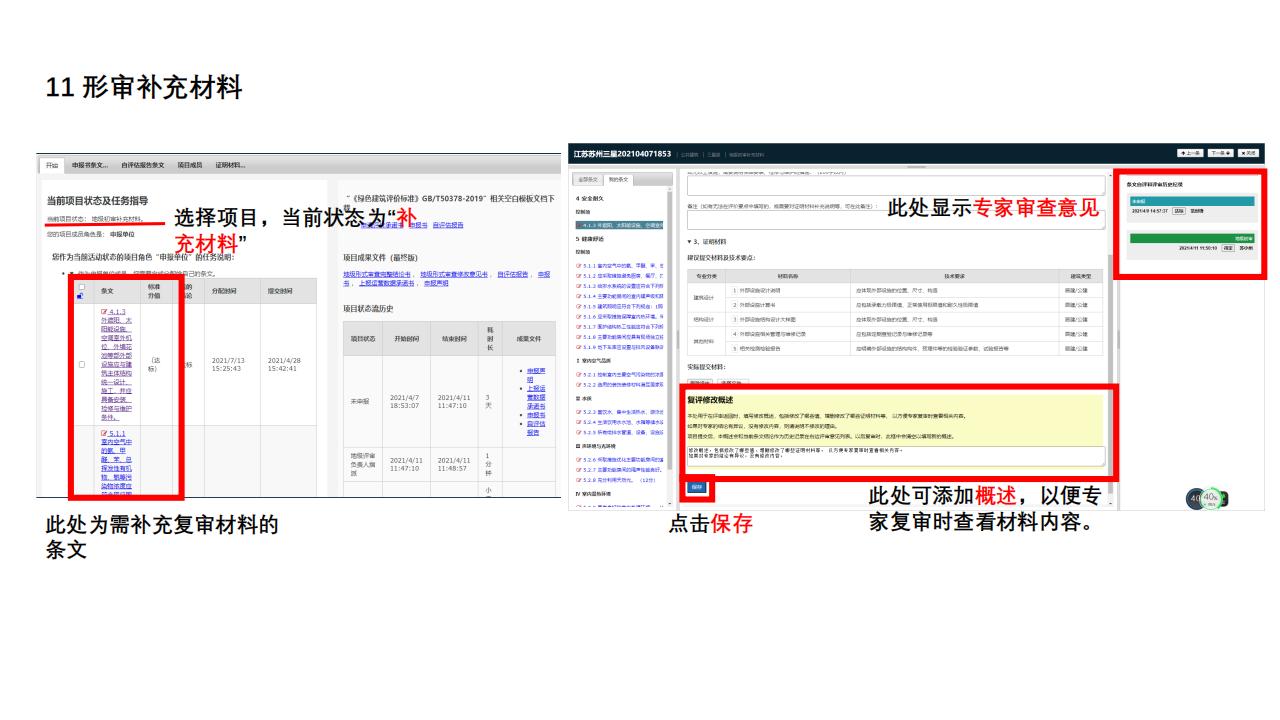Click into the 备注 text area
1280x720 pixels.
pyautogui.click(x=895, y=219)
